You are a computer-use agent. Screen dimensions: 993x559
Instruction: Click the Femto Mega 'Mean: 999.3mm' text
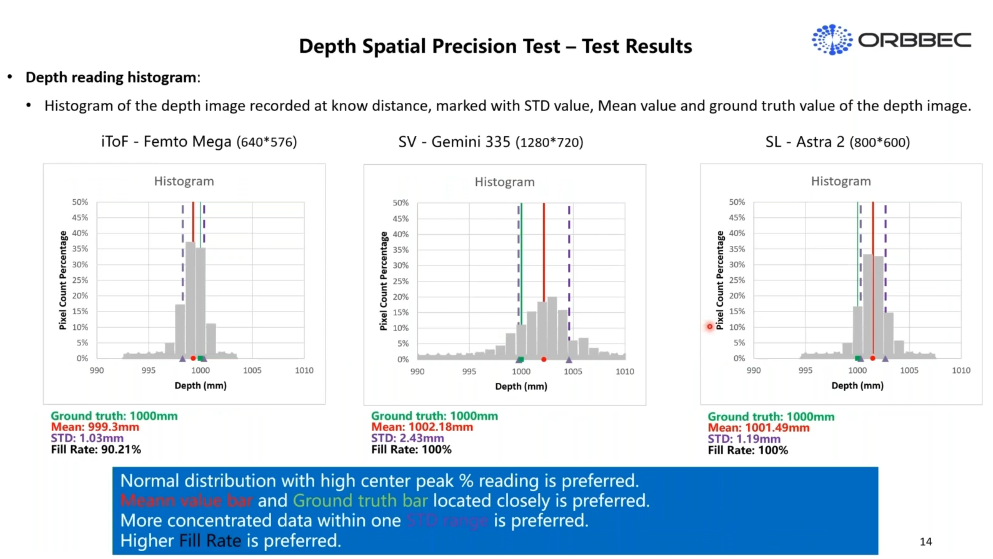tap(94, 426)
